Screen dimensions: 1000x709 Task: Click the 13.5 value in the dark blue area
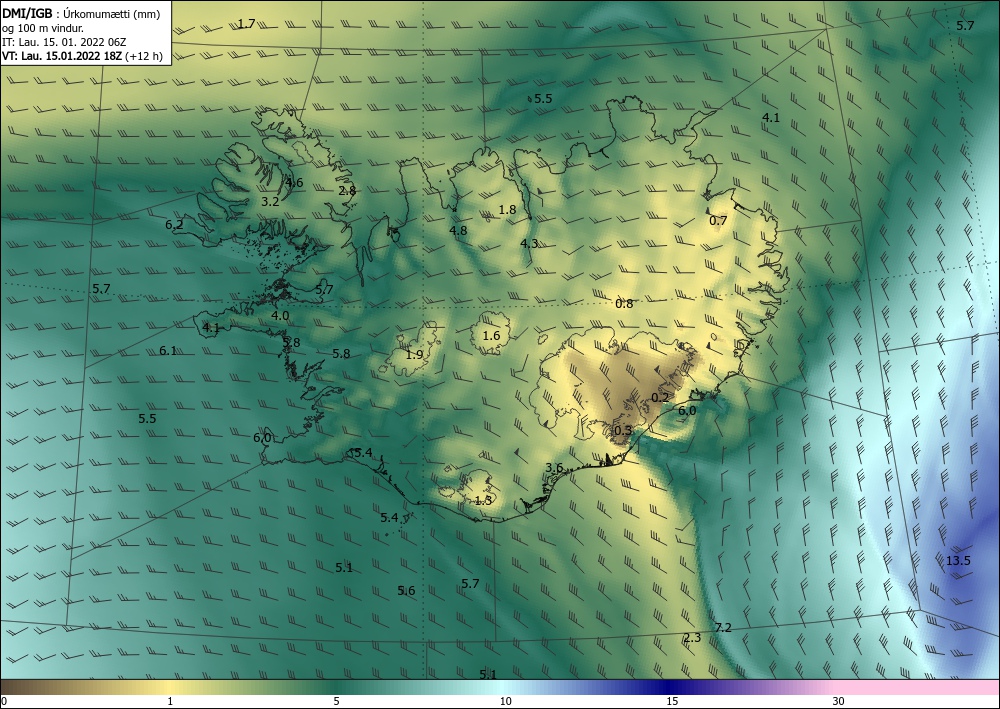(x=958, y=560)
